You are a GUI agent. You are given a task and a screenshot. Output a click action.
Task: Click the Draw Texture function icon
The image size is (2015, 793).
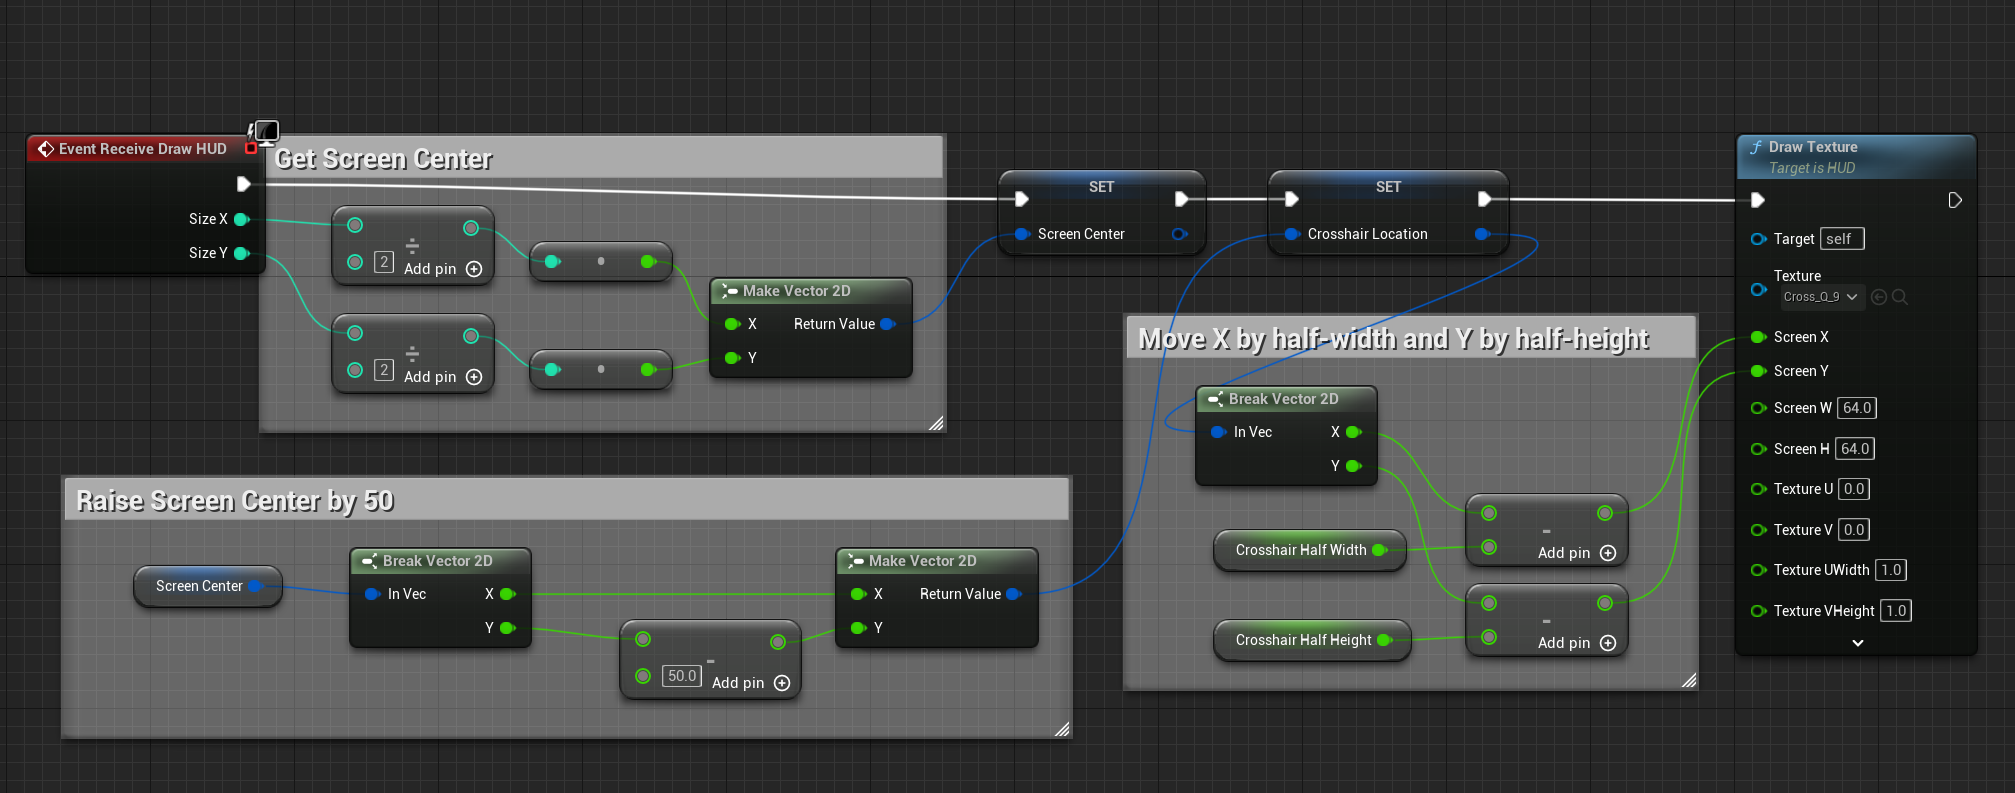tap(1756, 147)
